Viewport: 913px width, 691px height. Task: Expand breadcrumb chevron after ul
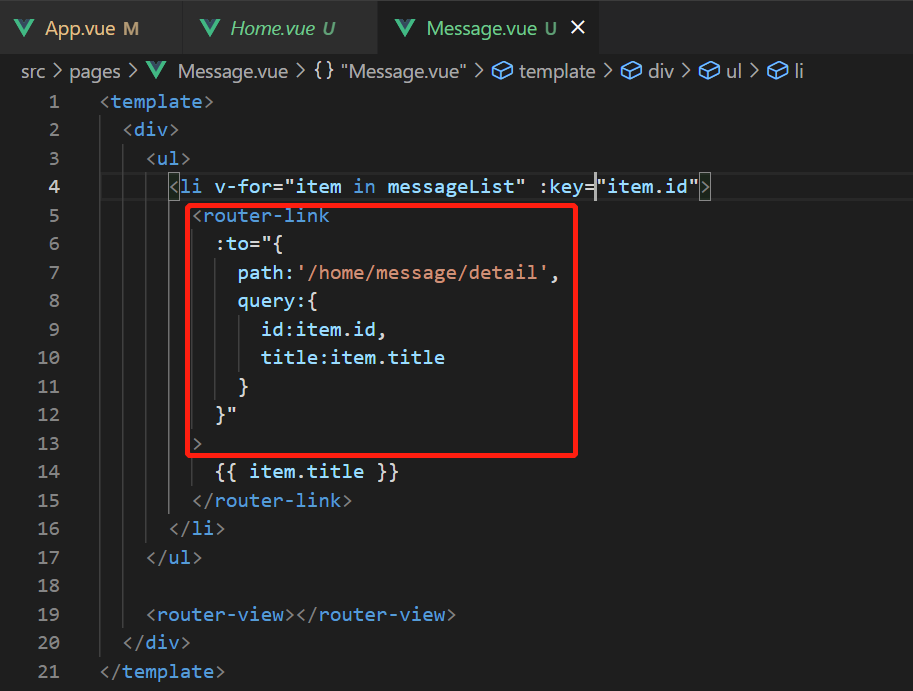tap(754, 70)
